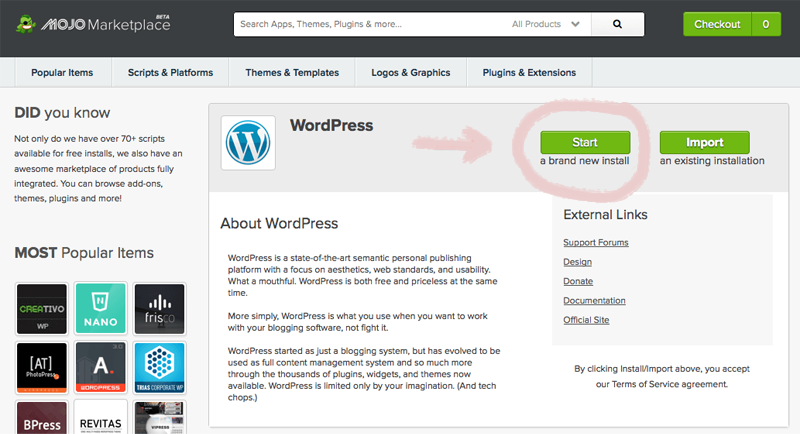Expand the All Products dropdown

(x=545, y=24)
